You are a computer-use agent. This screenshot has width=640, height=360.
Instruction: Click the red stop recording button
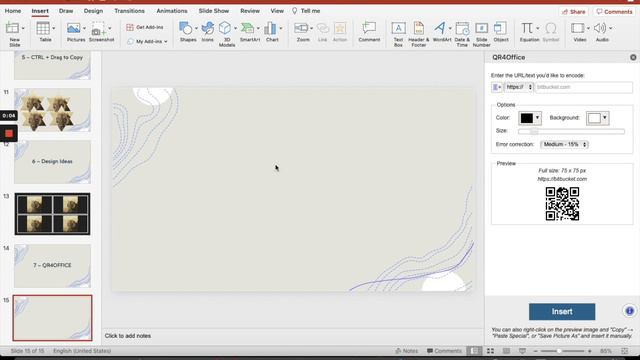[9, 133]
